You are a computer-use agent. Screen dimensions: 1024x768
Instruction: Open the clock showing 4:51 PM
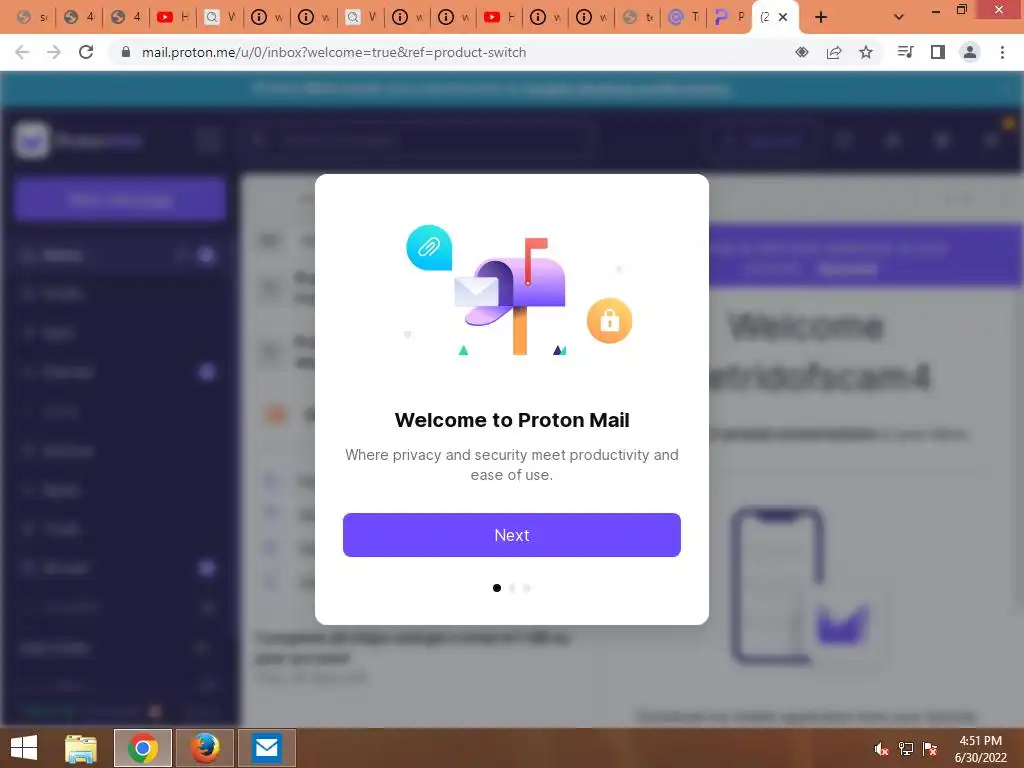pos(980,749)
